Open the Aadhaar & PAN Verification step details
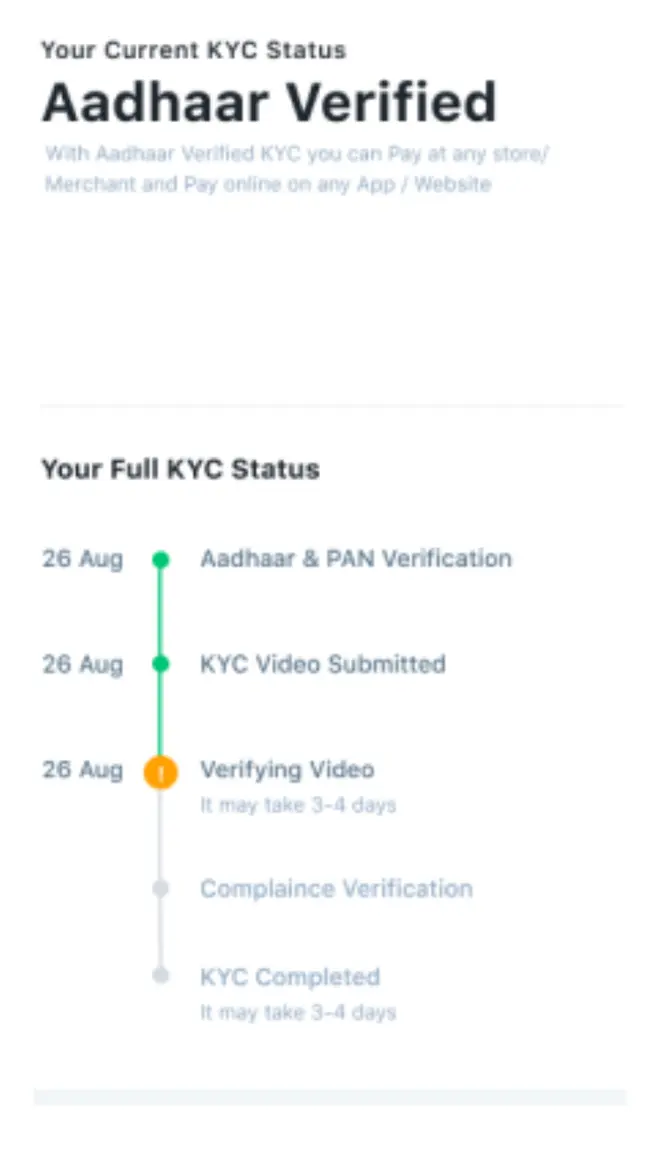 356,559
